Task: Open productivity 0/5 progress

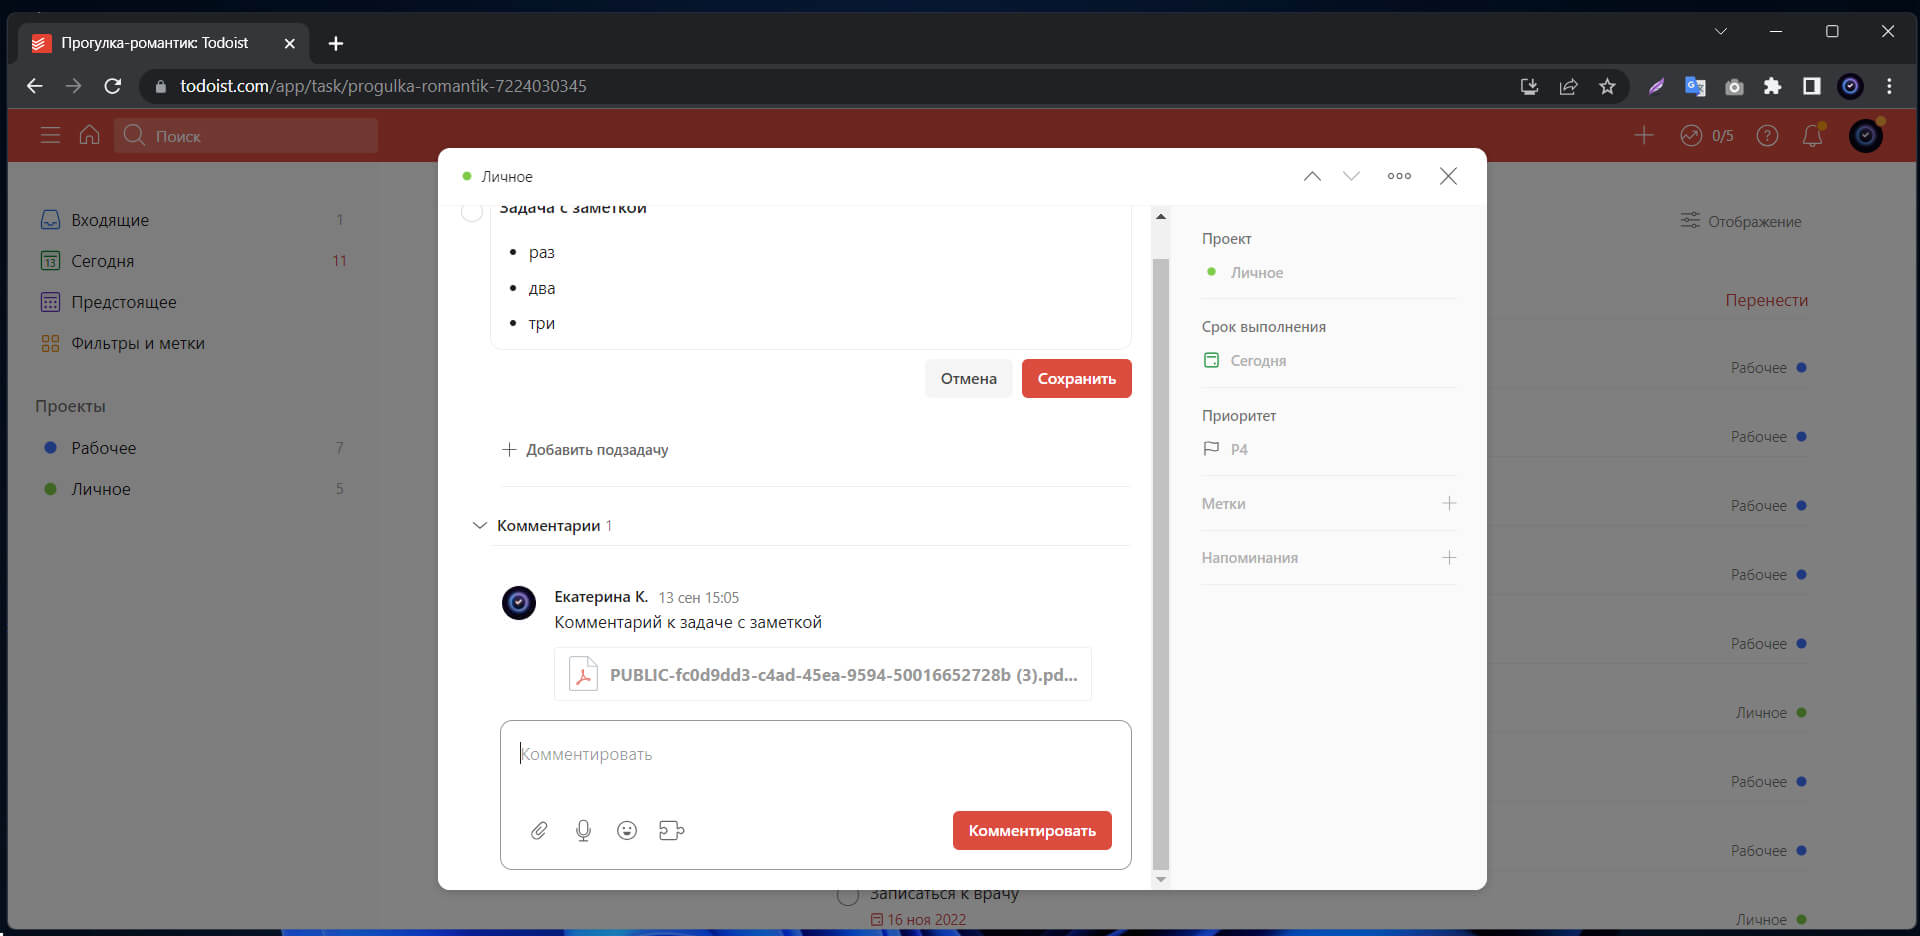Action: click(x=1707, y=135)
